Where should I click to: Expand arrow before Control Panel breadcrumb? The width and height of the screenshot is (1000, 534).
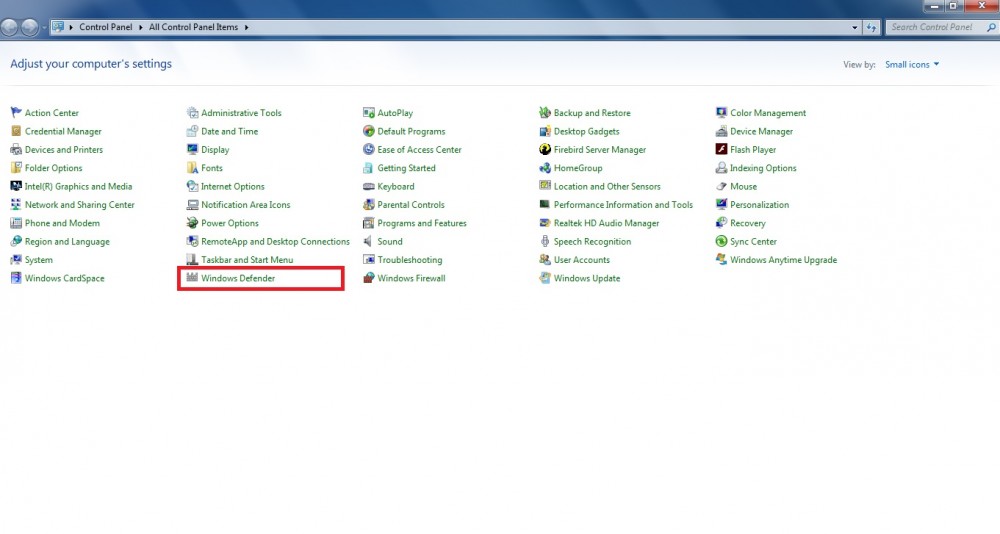pos(71,27)
